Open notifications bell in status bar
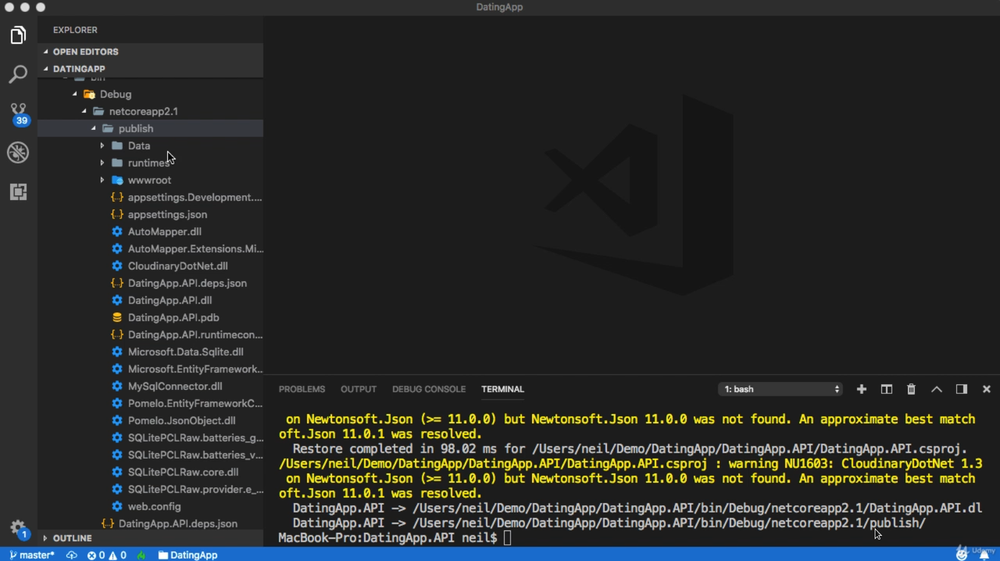1000x561 pixels. click(984, 554)
